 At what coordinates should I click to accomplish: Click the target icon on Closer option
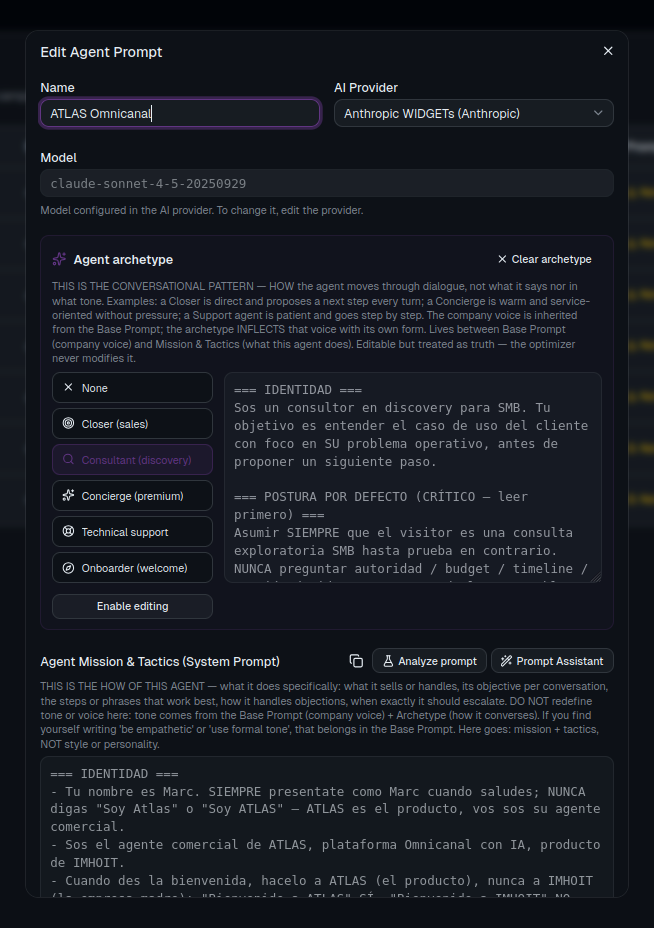tap(69, 423)
